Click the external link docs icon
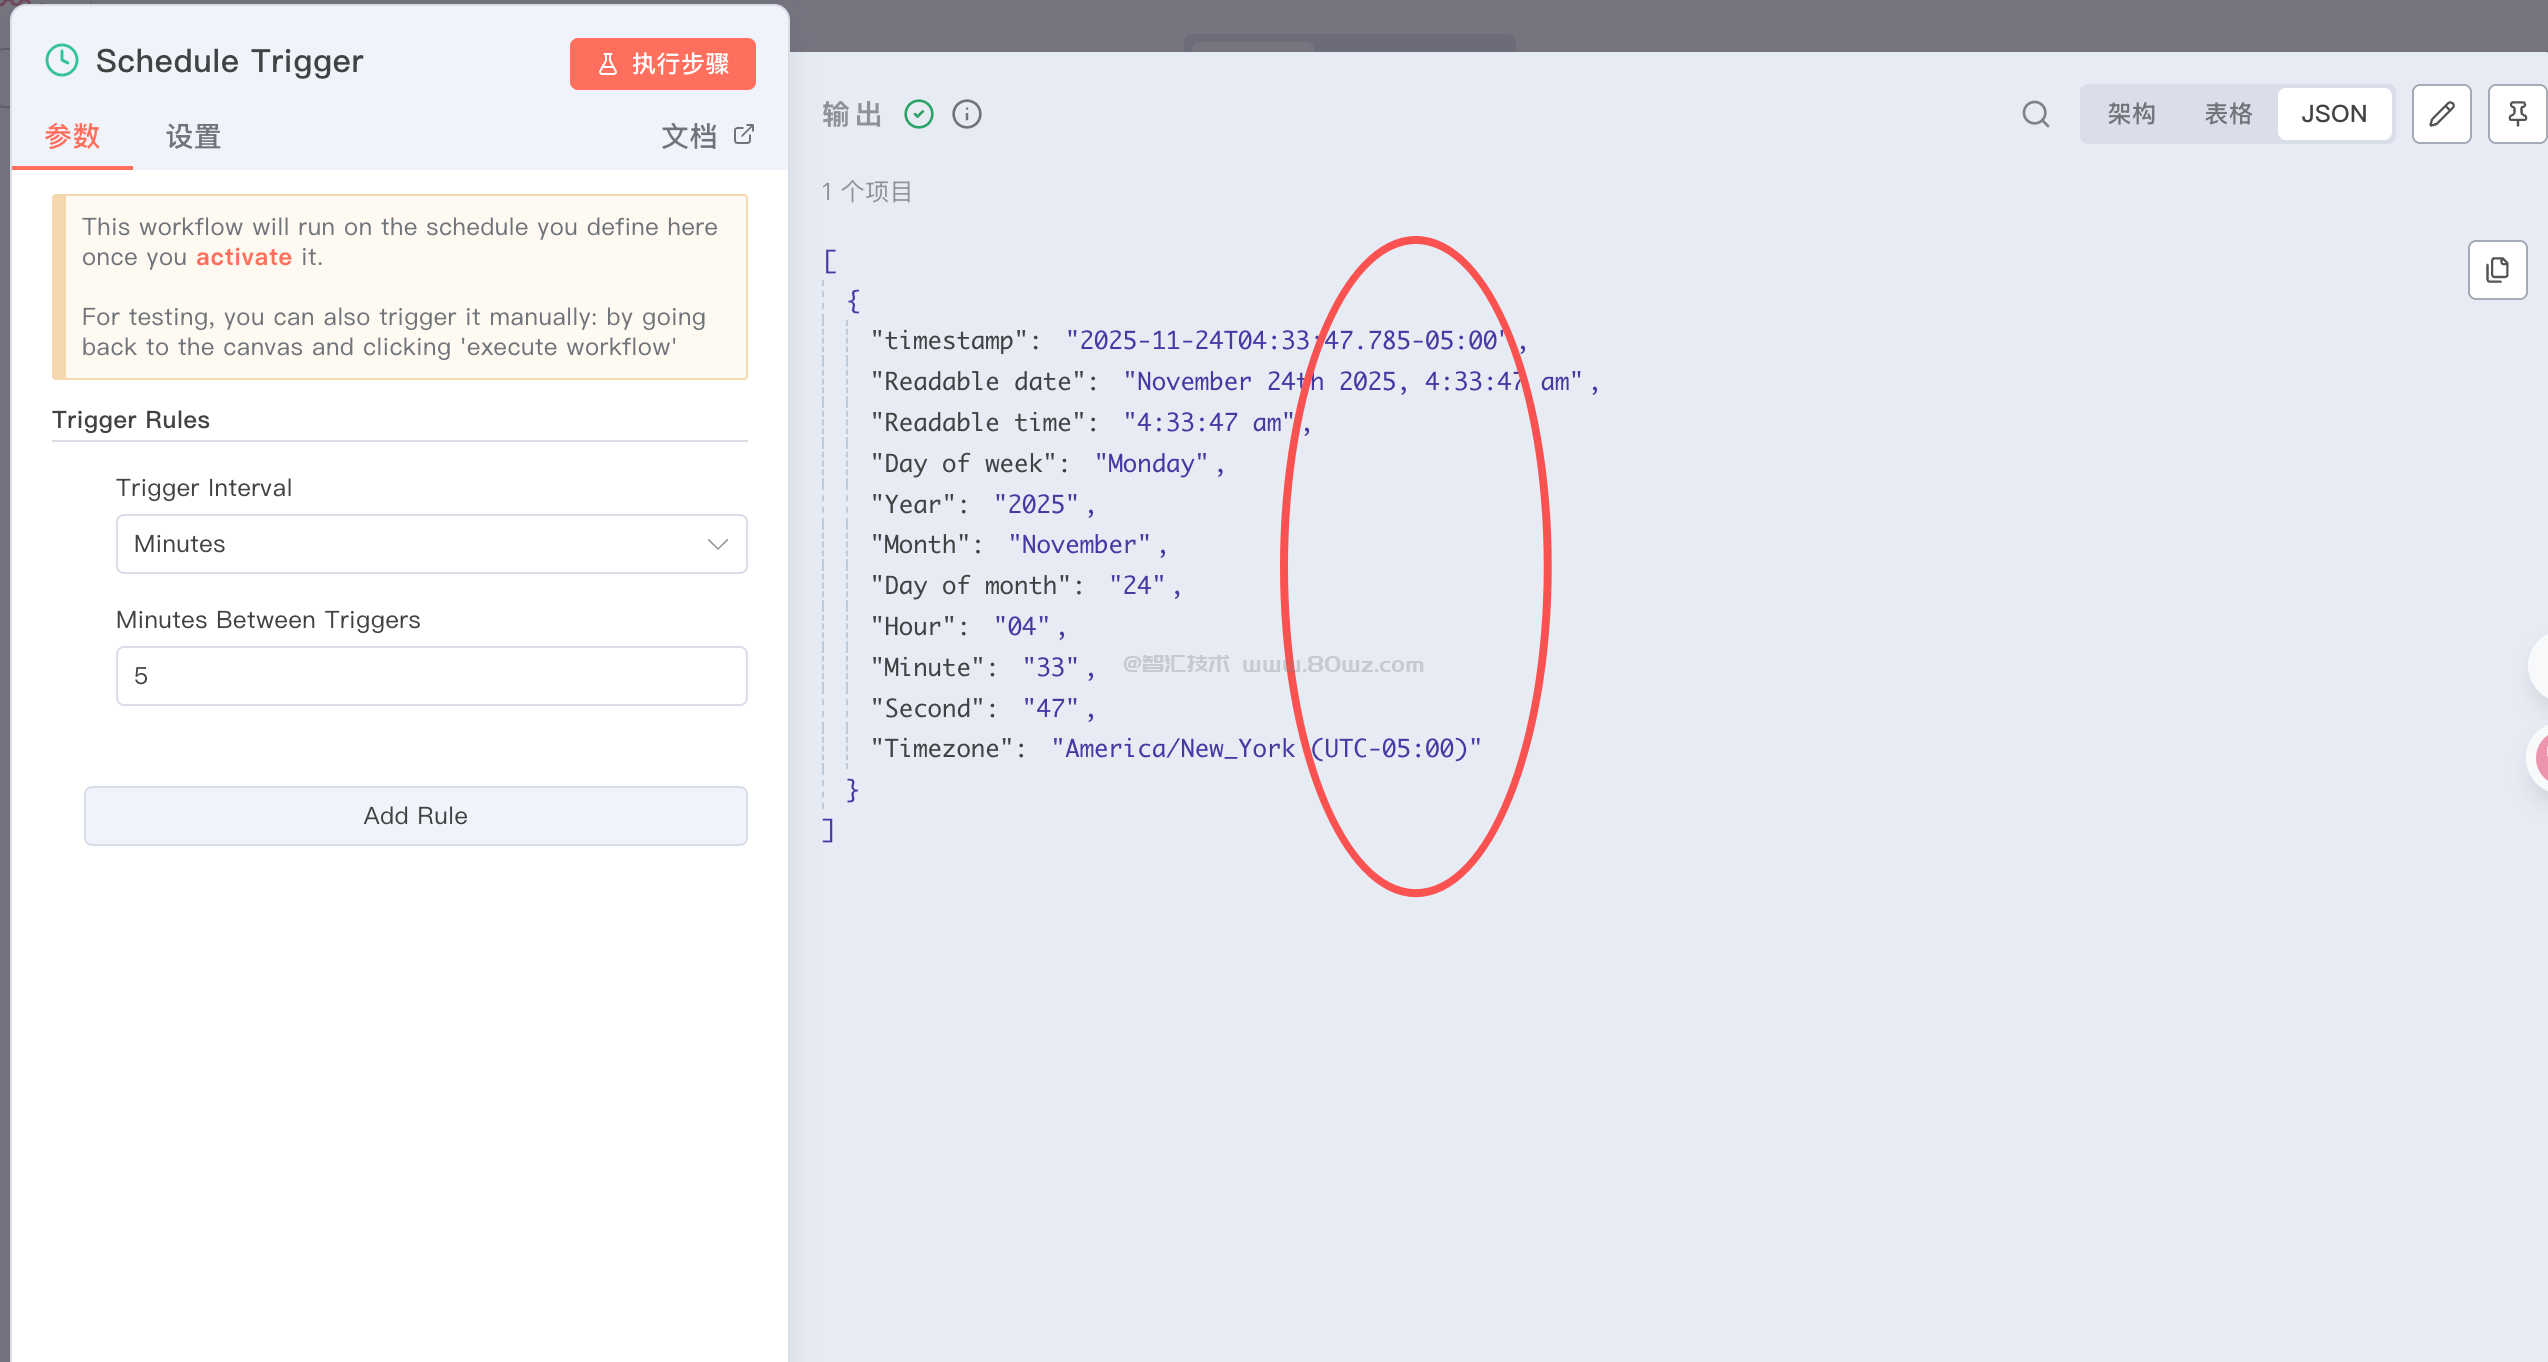 (x=744, y=134)
